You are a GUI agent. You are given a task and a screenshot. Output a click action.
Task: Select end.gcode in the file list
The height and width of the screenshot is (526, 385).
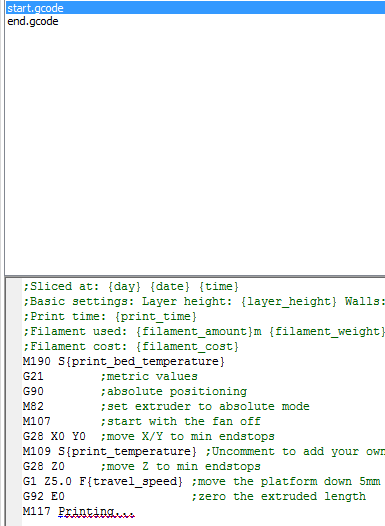click(33, 21)
